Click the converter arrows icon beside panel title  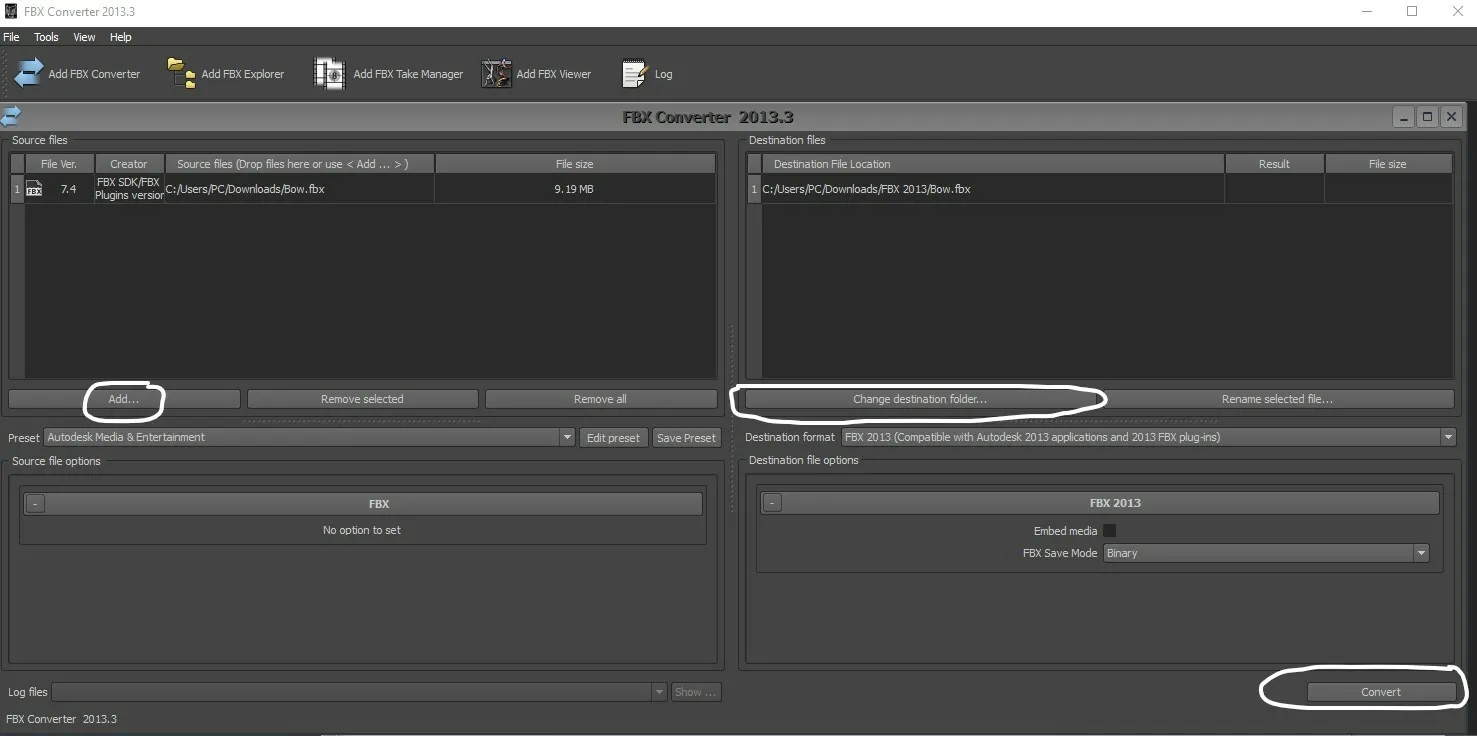coord(12,116)
